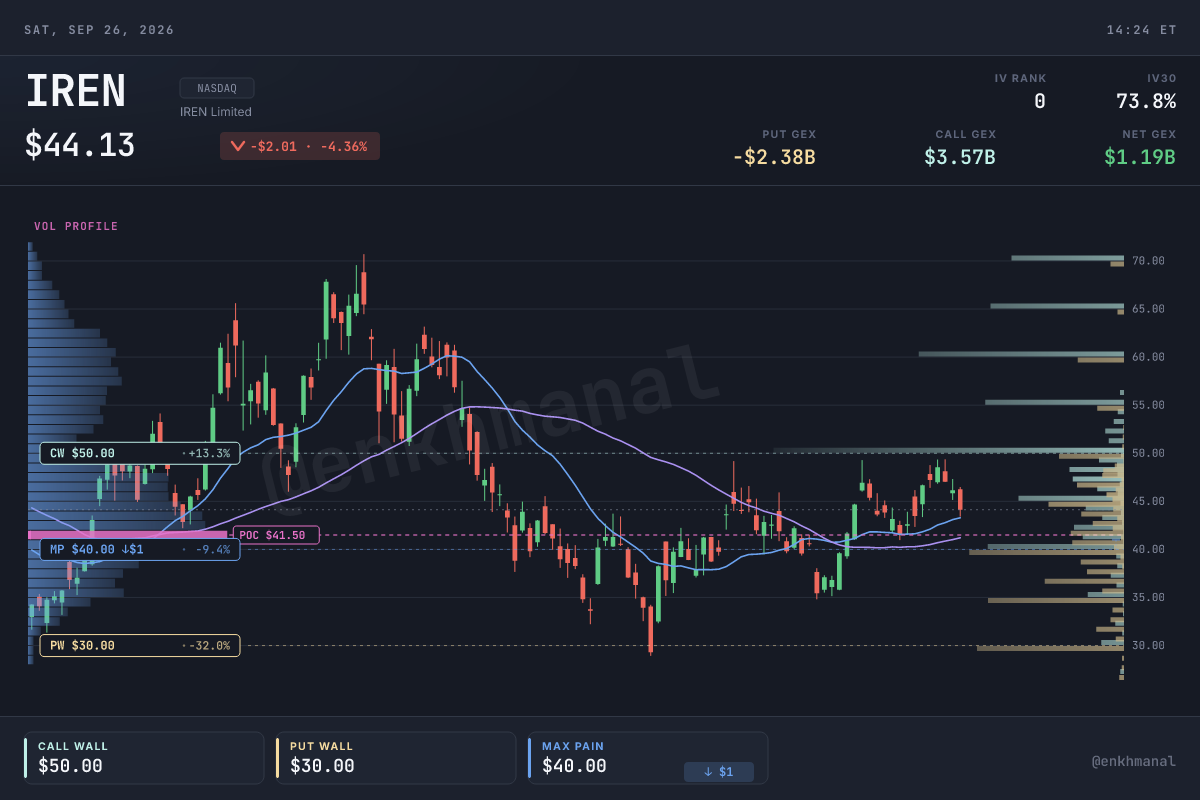Image resolution: width=1200 pixels, height=800 pixels.
Task: Click the MAX PAIN $40.00 card
Action: point(647,758)
